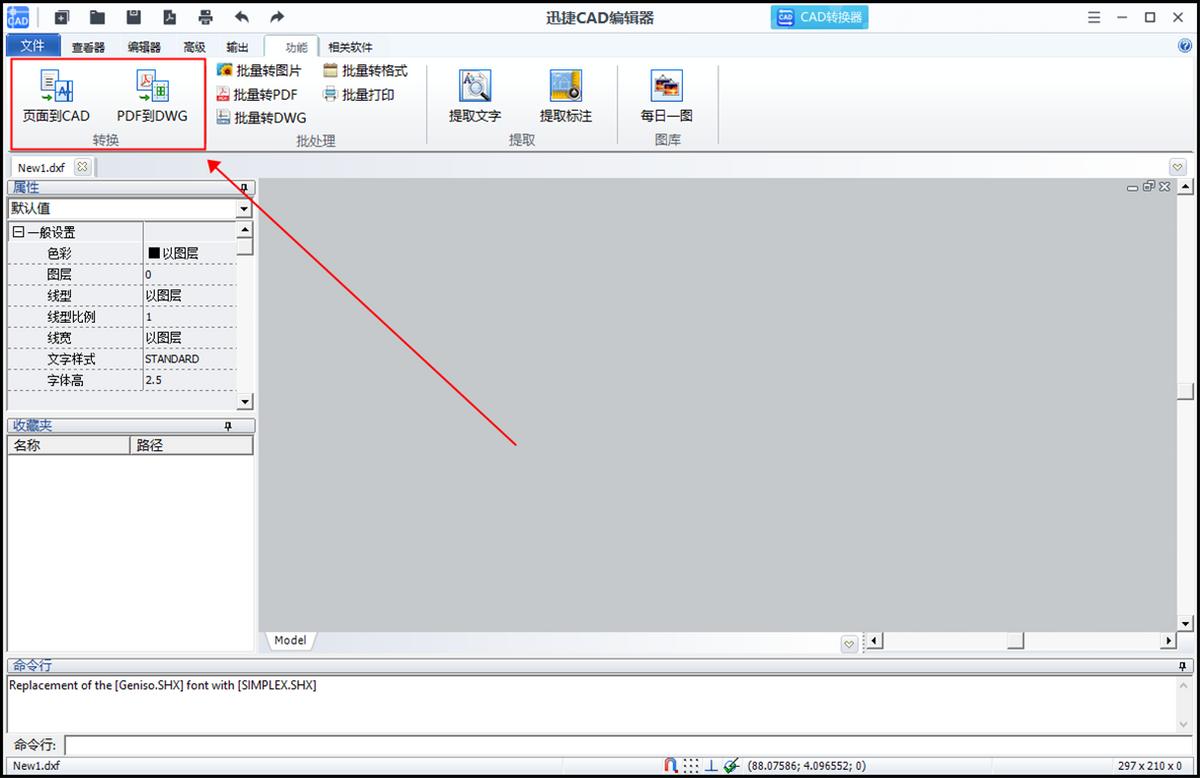Screen dimensions: 1200x778
Task: Click the 提取文字 extract text icon
Action: point(475,86)
